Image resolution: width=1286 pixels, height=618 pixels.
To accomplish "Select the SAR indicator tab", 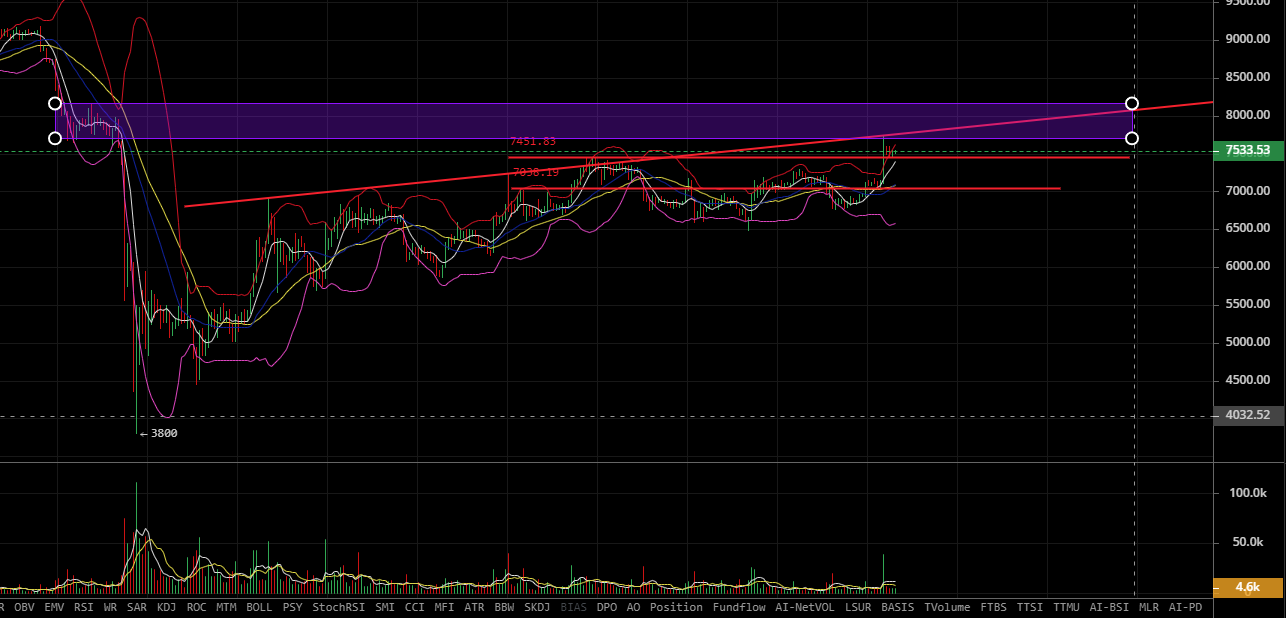I will pos(137,607).
